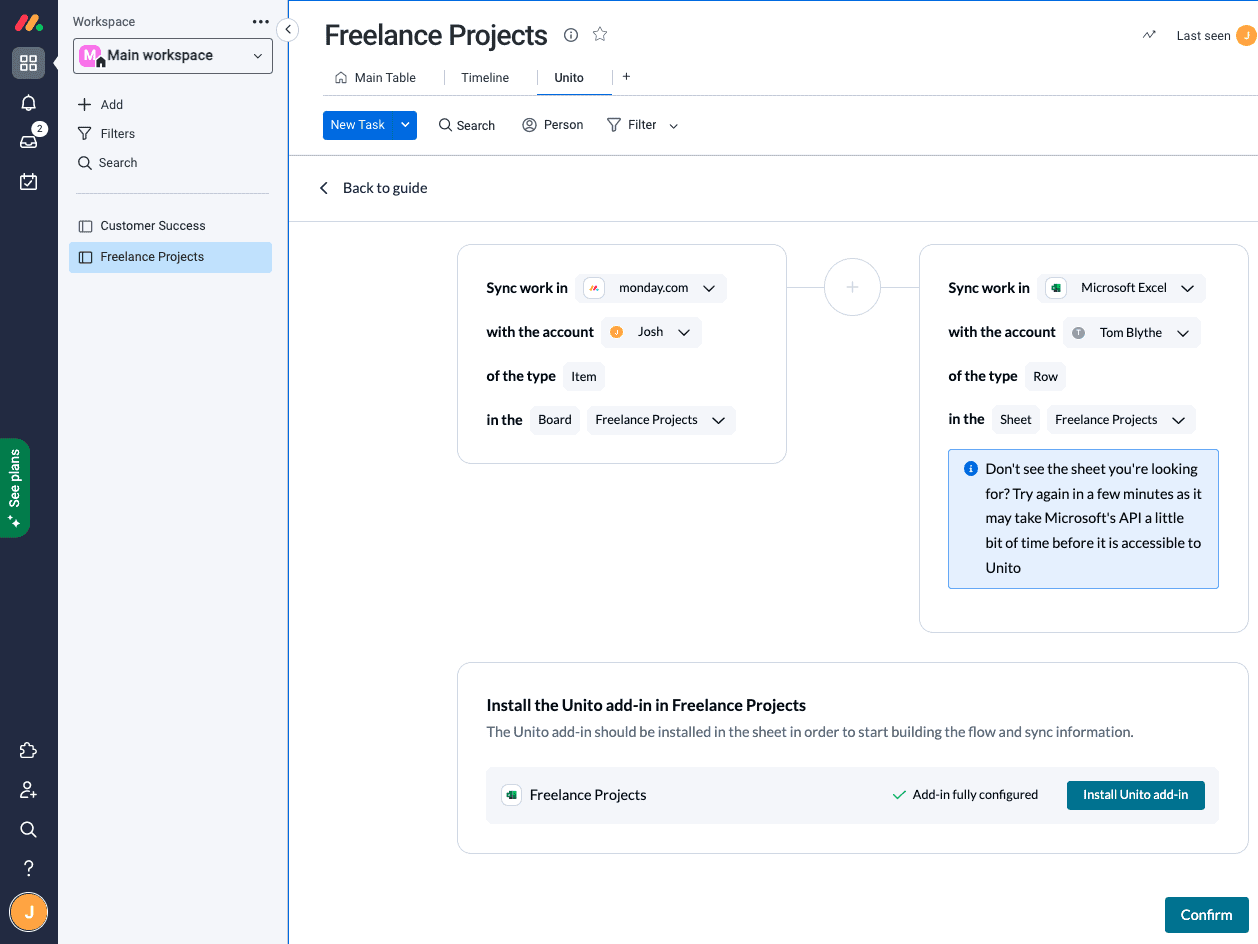Click Filters in the workspace sidebar
This screenshot has height=944, width=1258.
(106, 133)
